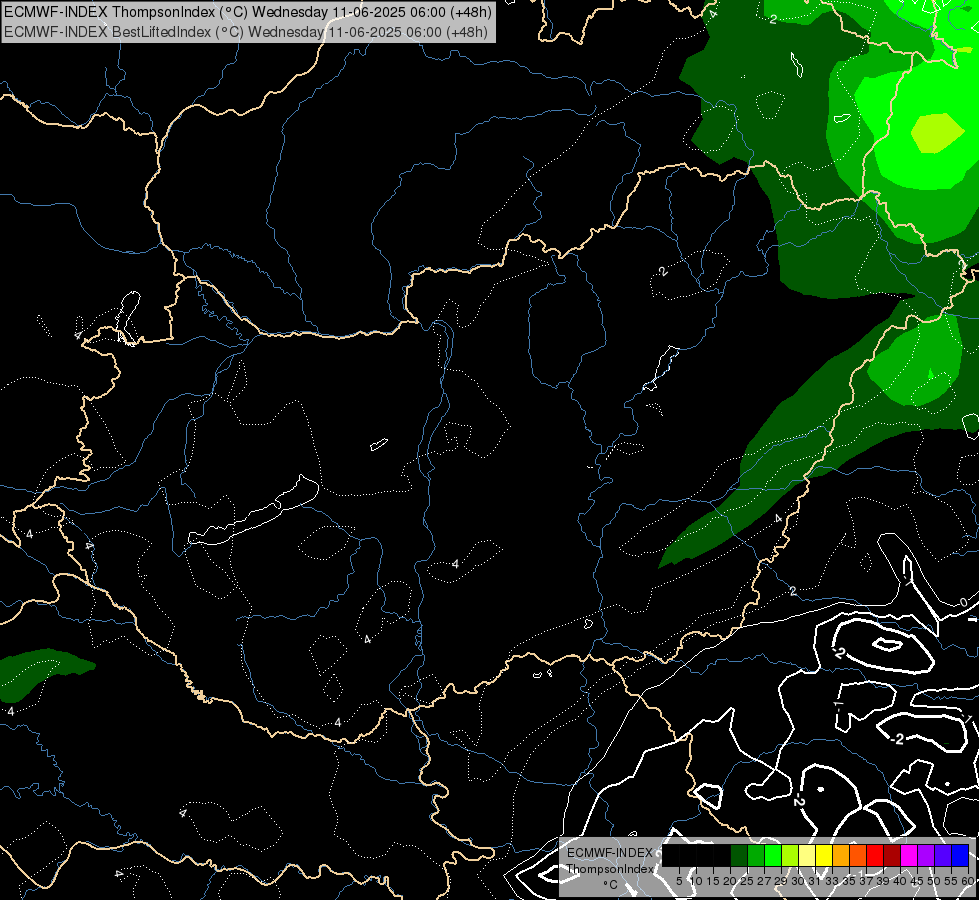Click the pure yellow 31-33 legend swatch
The image size is (979, 900).
[824, 855]
